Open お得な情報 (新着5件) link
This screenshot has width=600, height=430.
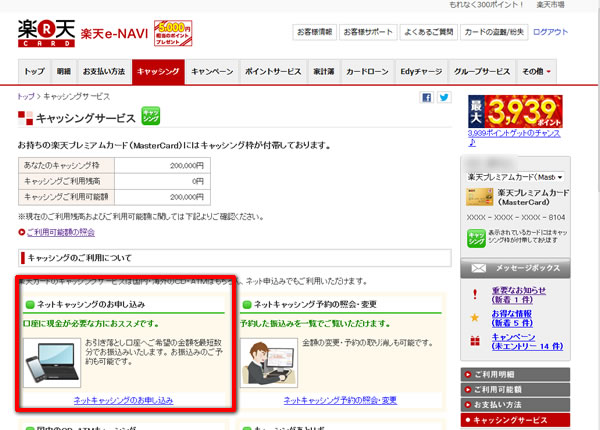(x=512, y=318)
